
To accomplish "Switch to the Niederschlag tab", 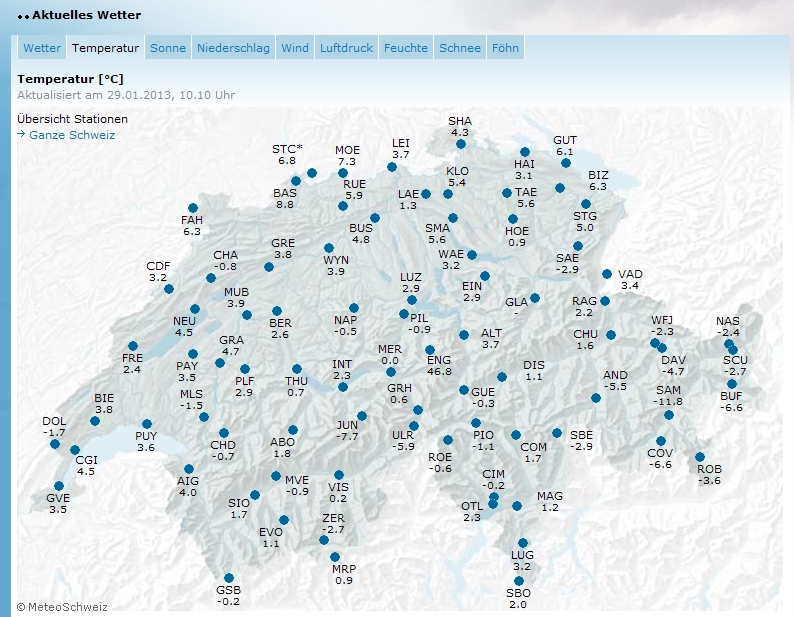I will [233, 48].
